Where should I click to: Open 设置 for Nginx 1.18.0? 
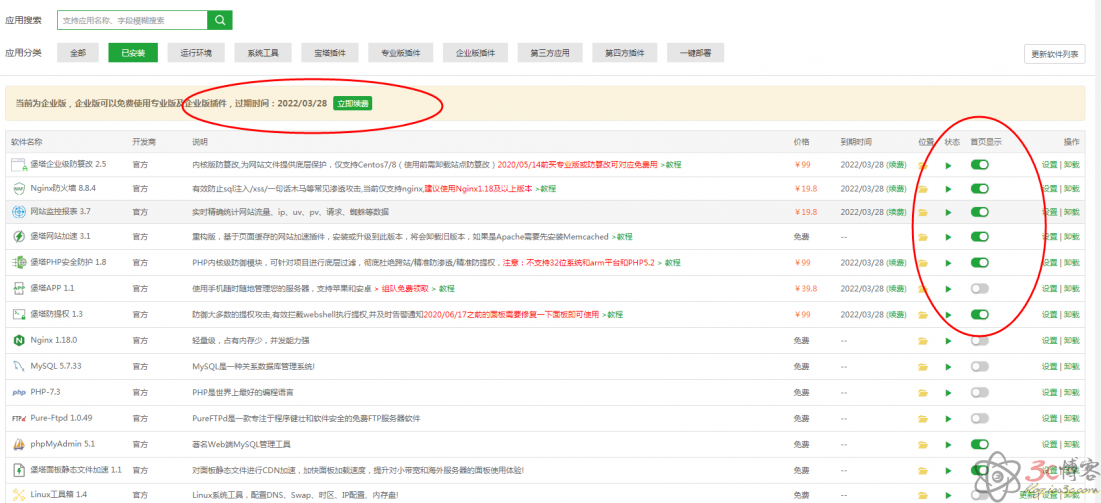tap(1049, 341)
